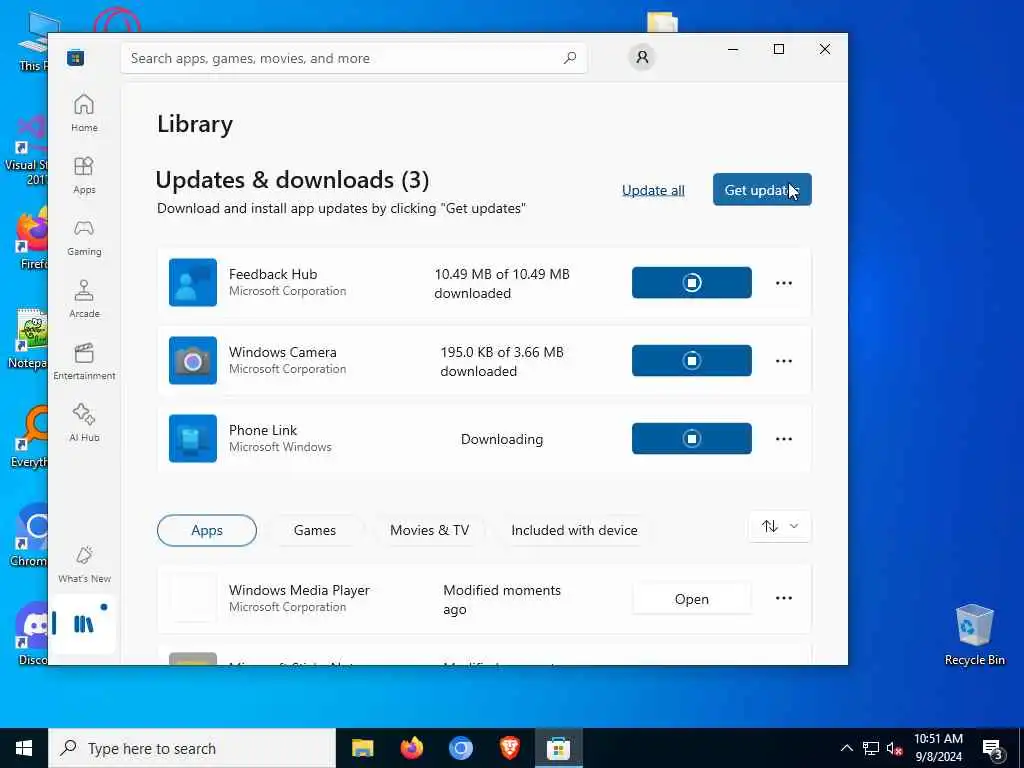Select the Games filter tab
Viewport: 1024px width, 768px height.
[315, 530]
